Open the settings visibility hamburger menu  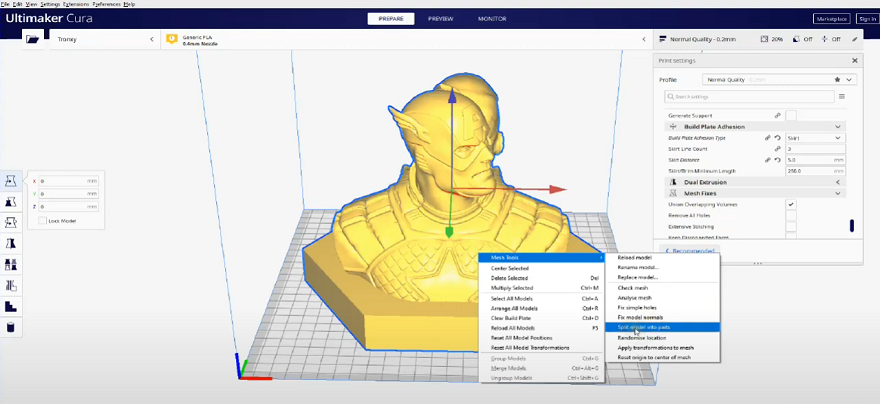(842, 97)
